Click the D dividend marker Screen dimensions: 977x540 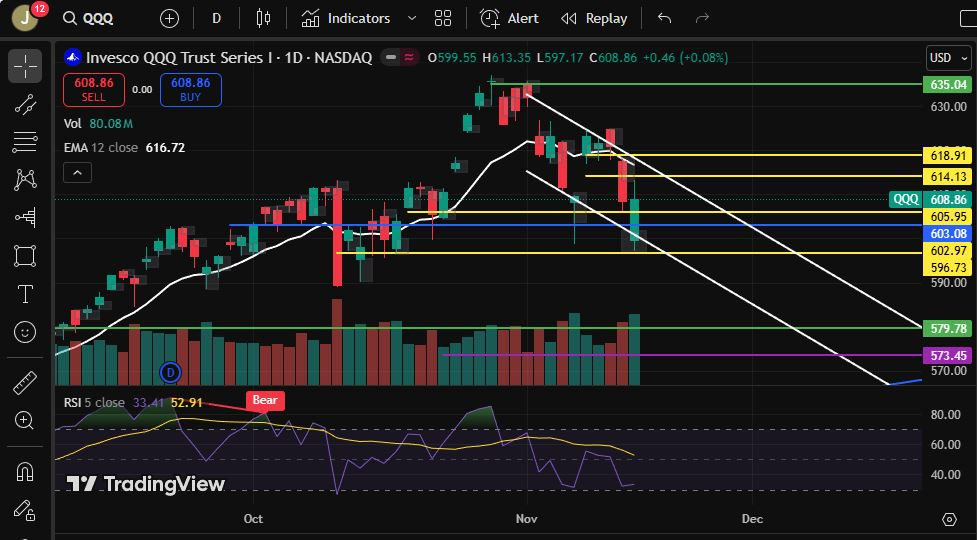170,373
